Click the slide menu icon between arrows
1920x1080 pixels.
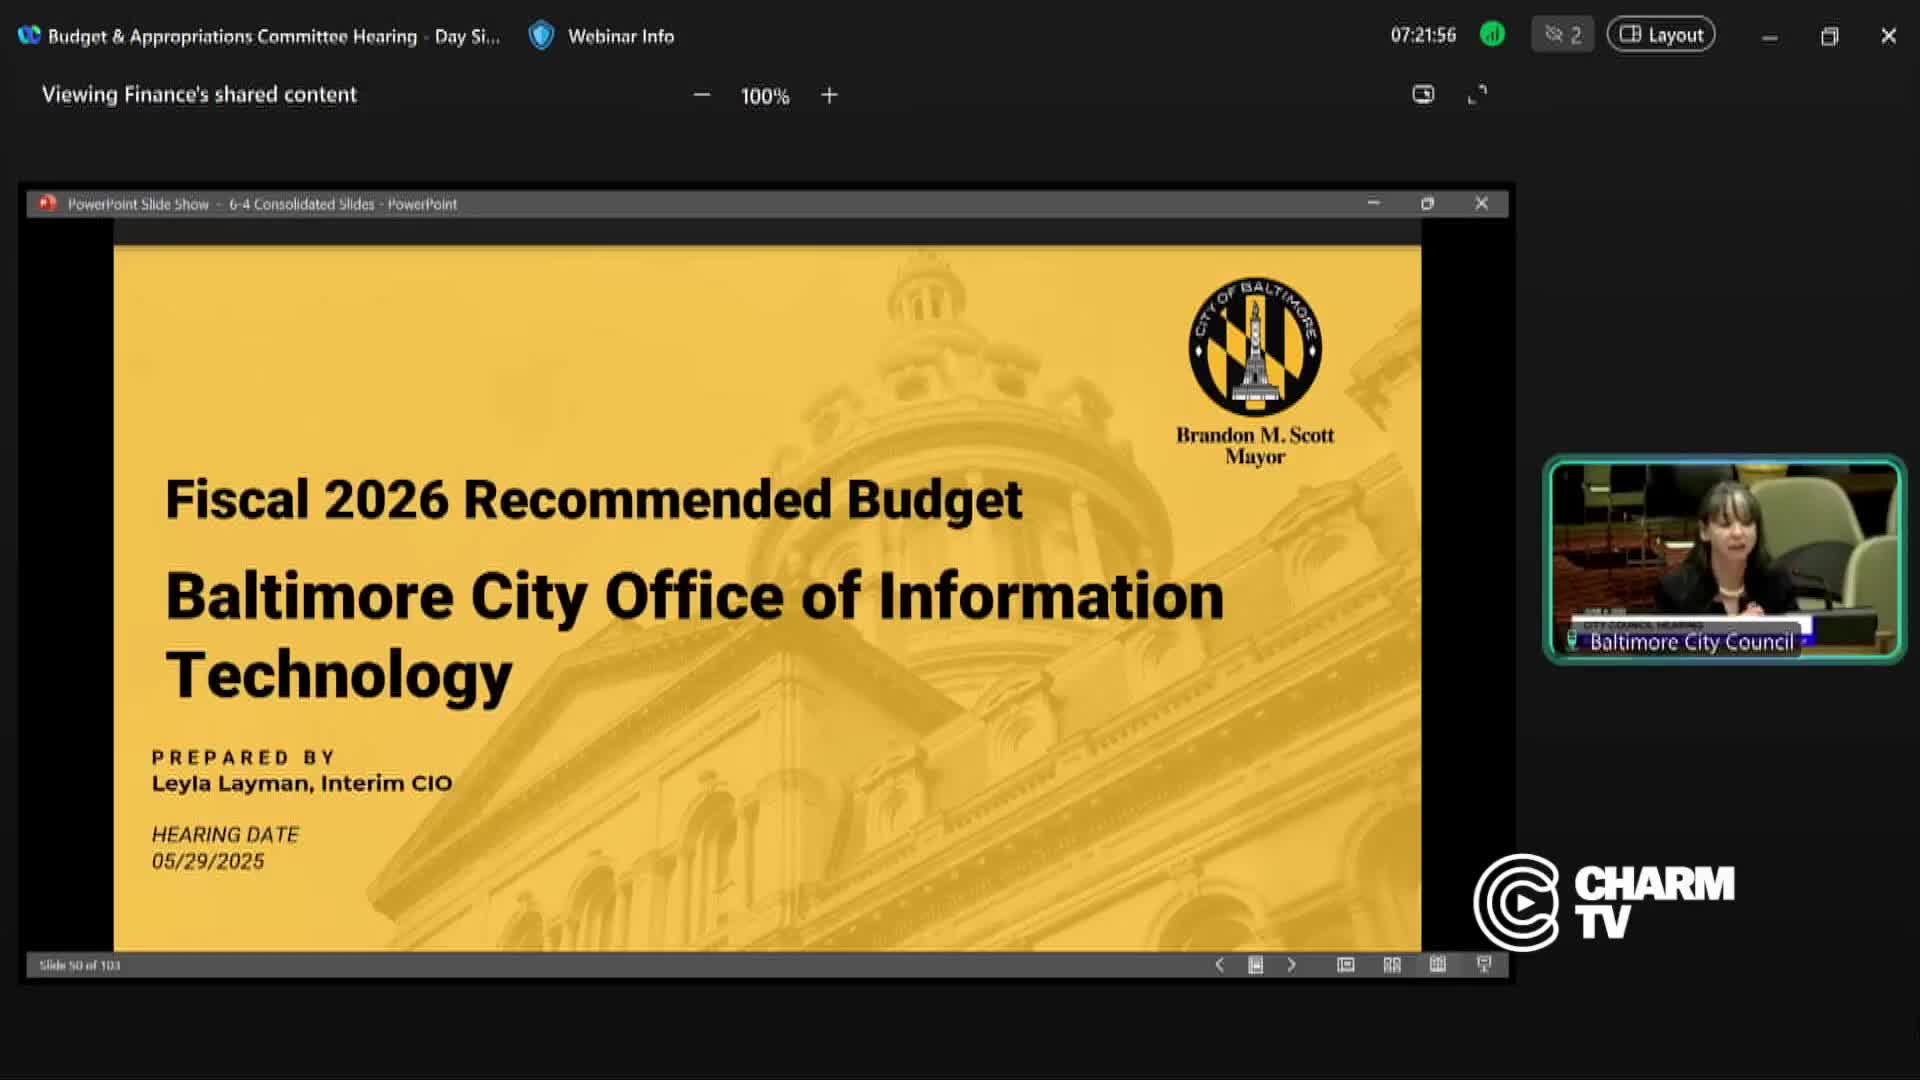click(1255, 965)
